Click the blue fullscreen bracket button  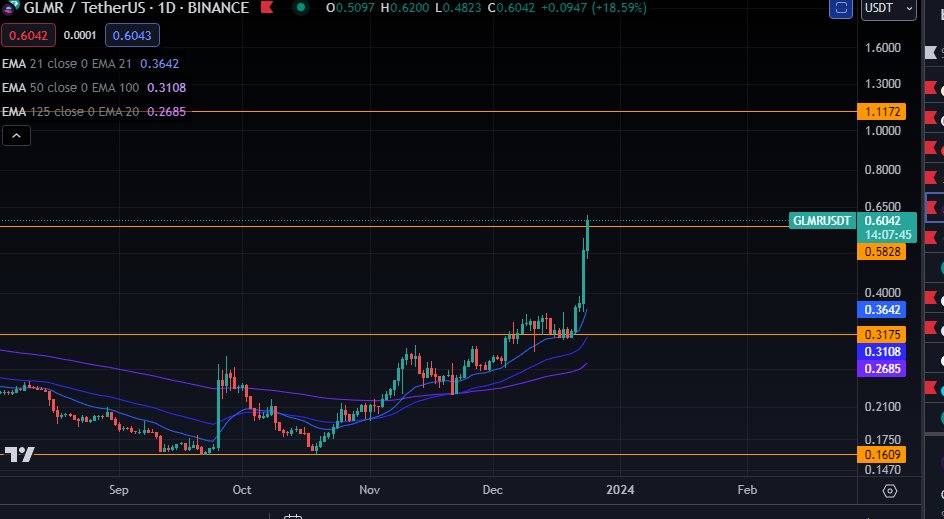[841, 8]
